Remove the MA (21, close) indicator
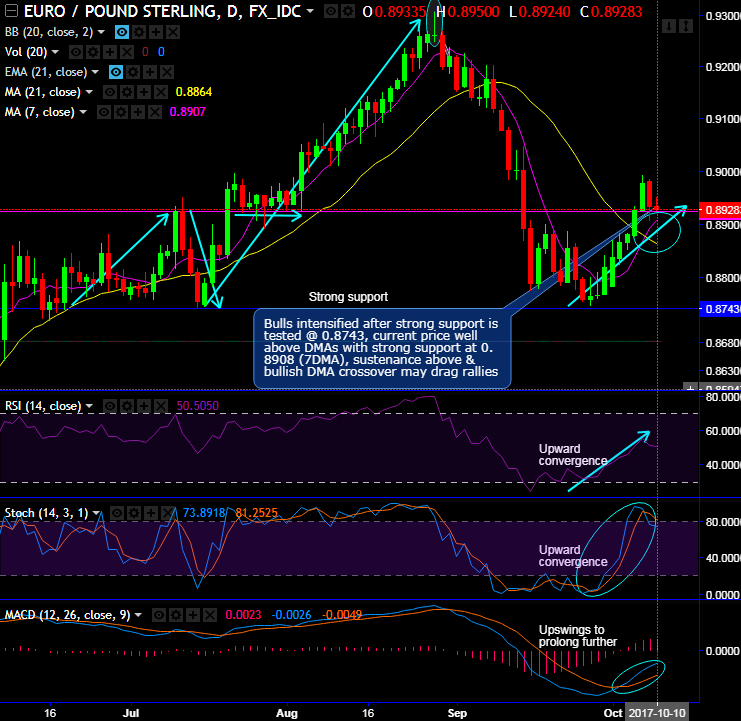 click(x=161, y=92)
